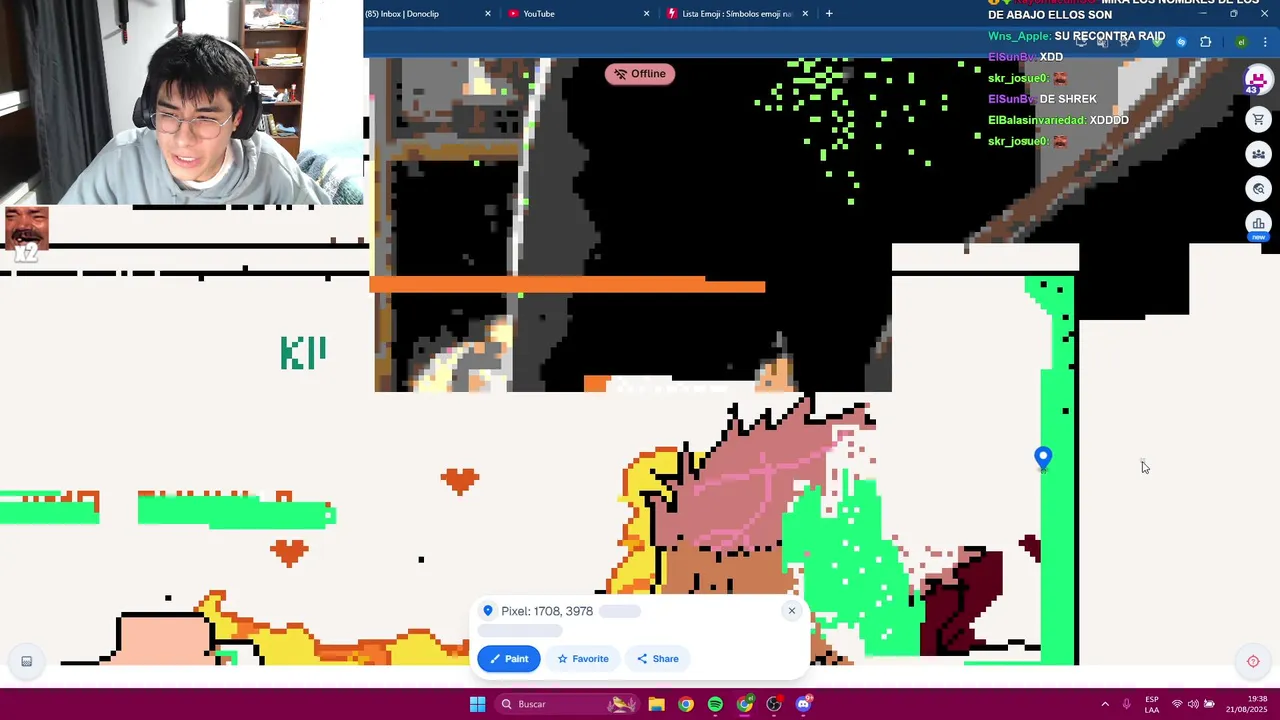1280x720 pixels.
Task: Open OBS Studio from taskbar
Action: pyautogui.click(x=774, y=704)
